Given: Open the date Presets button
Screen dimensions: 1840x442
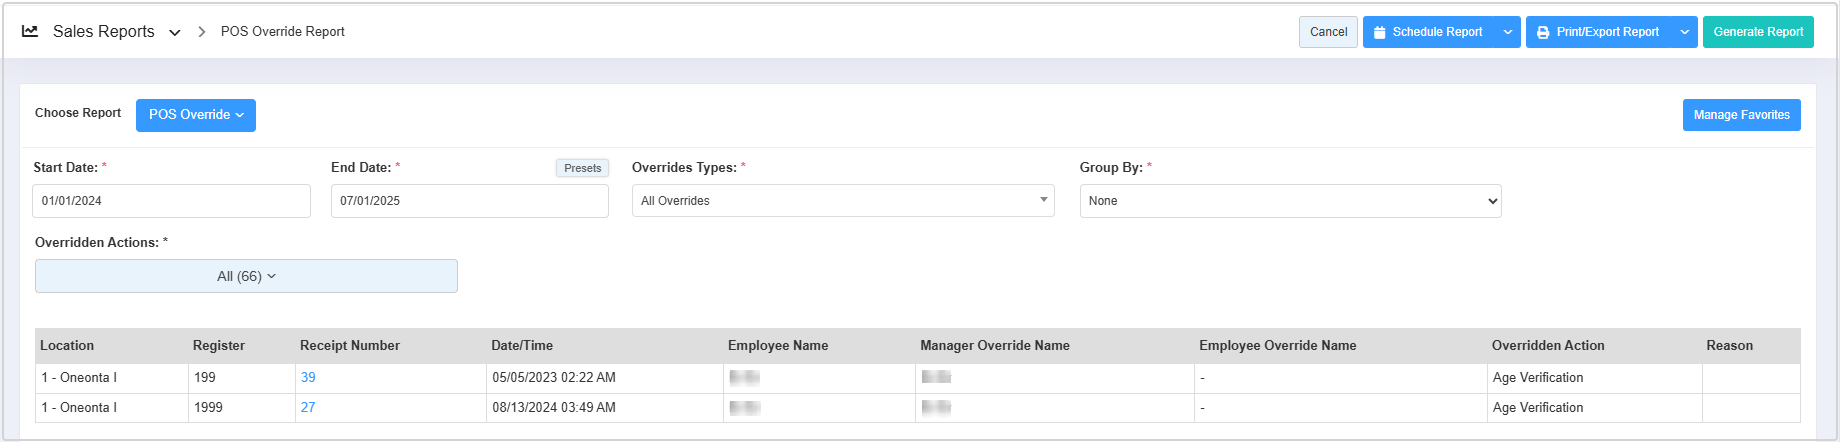Looking at the screenshot, I should click(x=582, y=168).
